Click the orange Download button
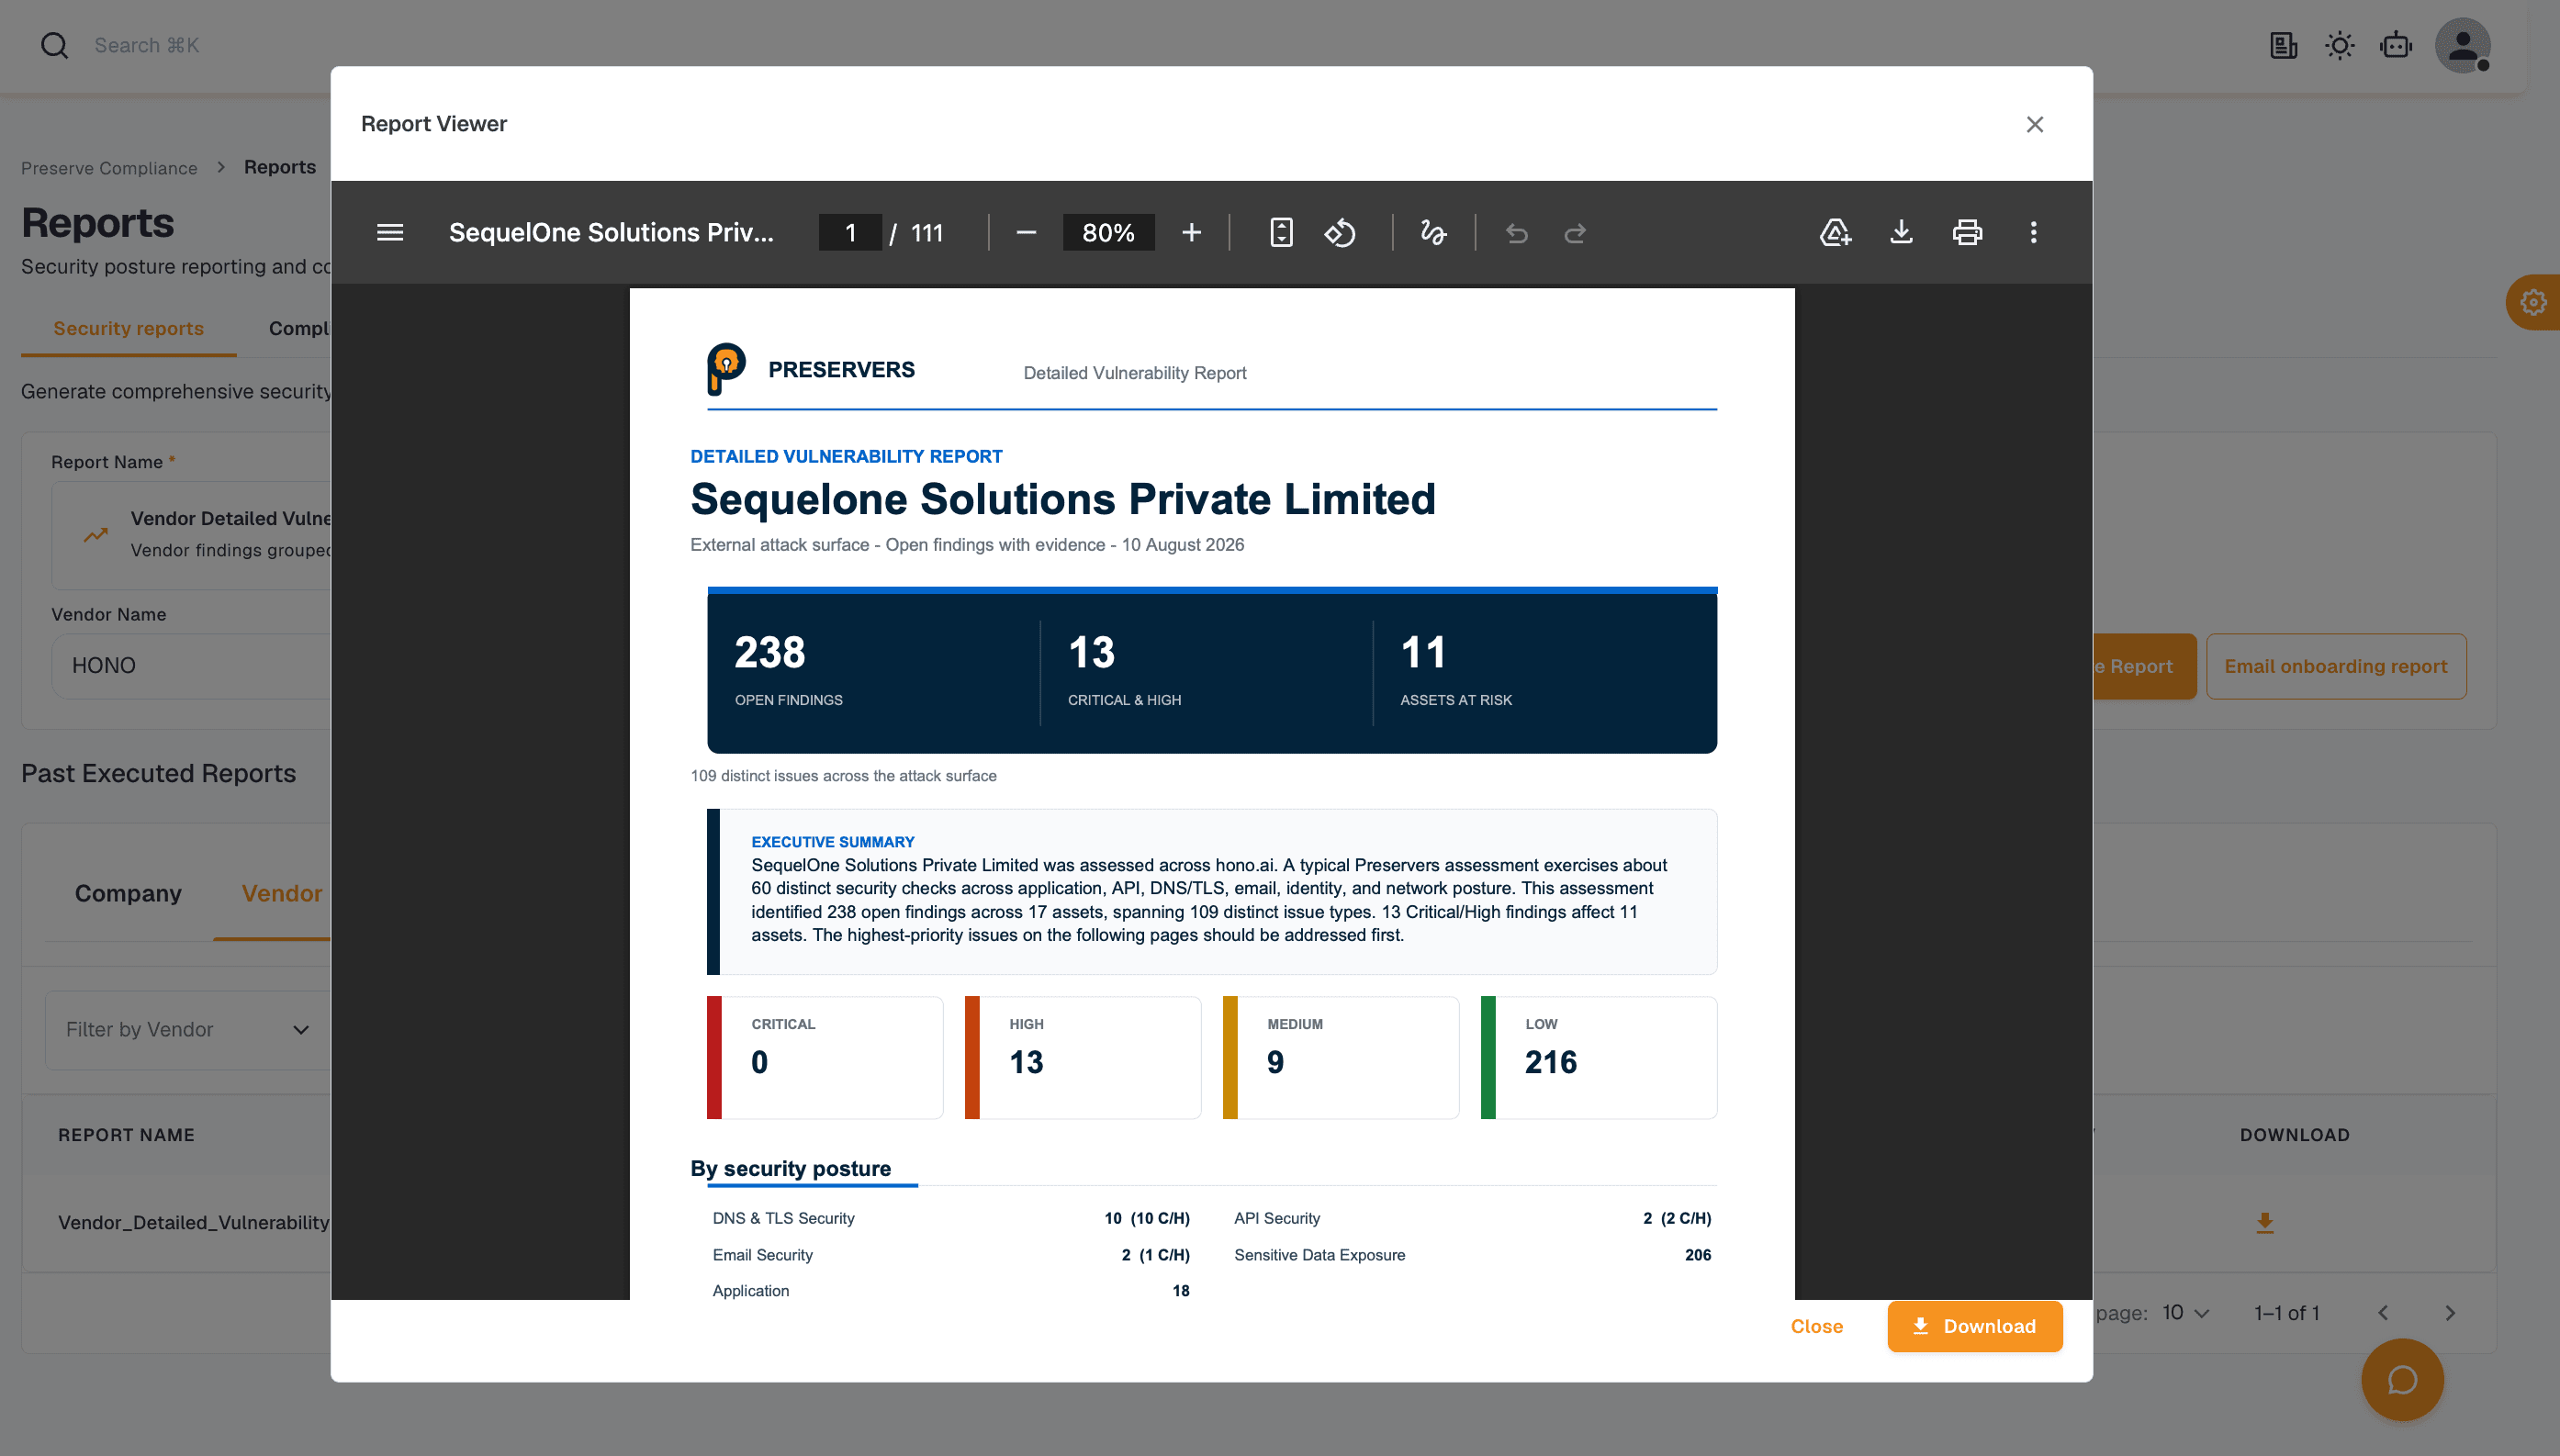 tap(1974, 1326)
